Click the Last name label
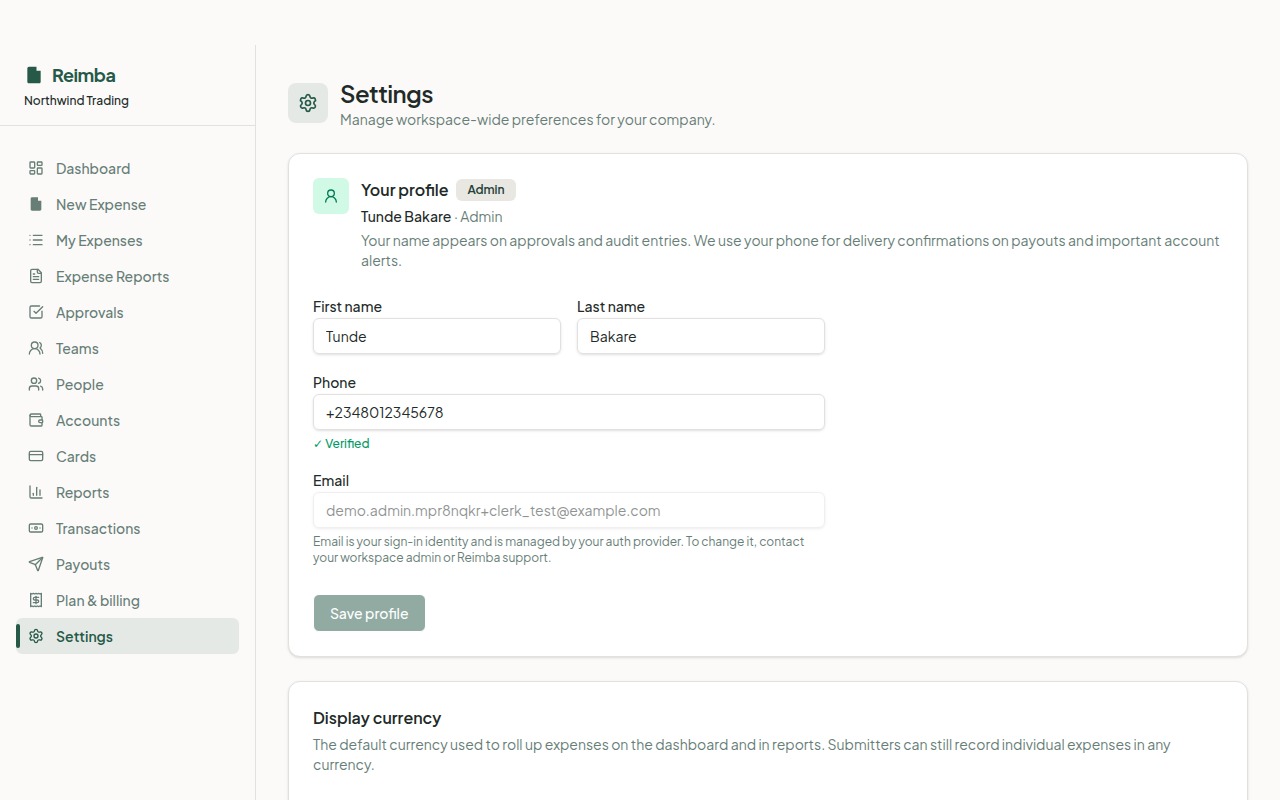The height and width of the screenshot is (800, 1280). 611,306
